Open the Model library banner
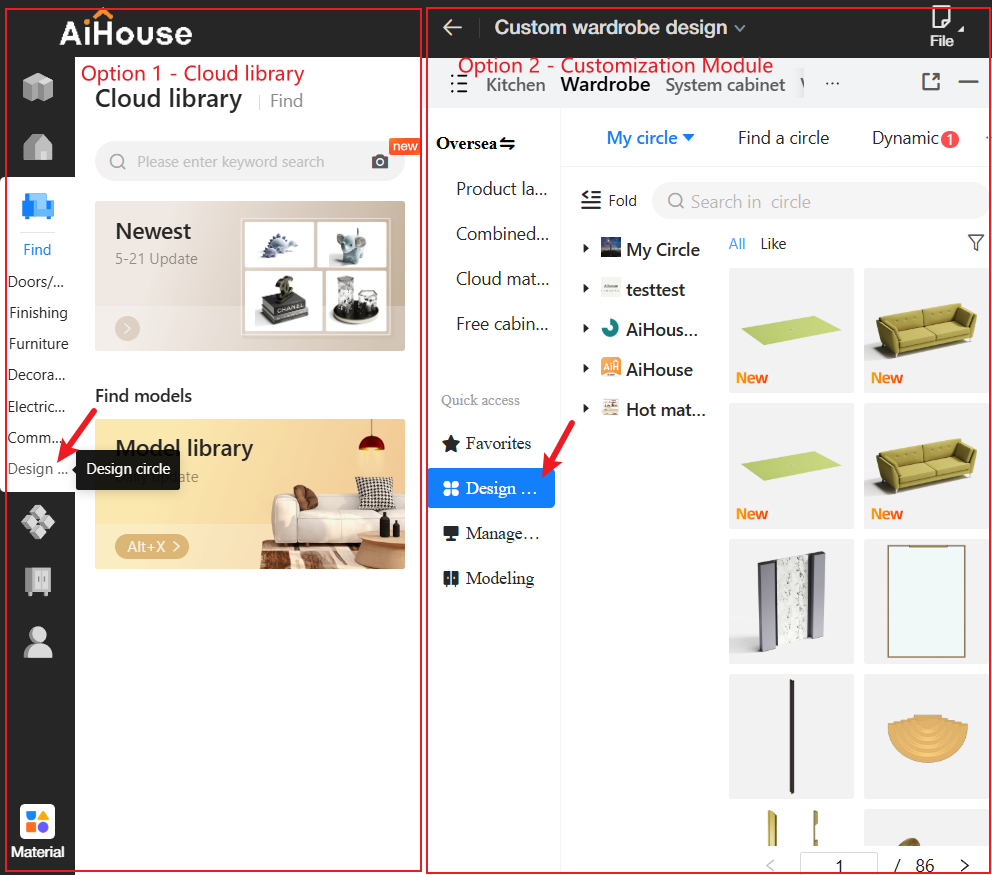The width and height of the screenshot is (992, 875). pos(250,493)
